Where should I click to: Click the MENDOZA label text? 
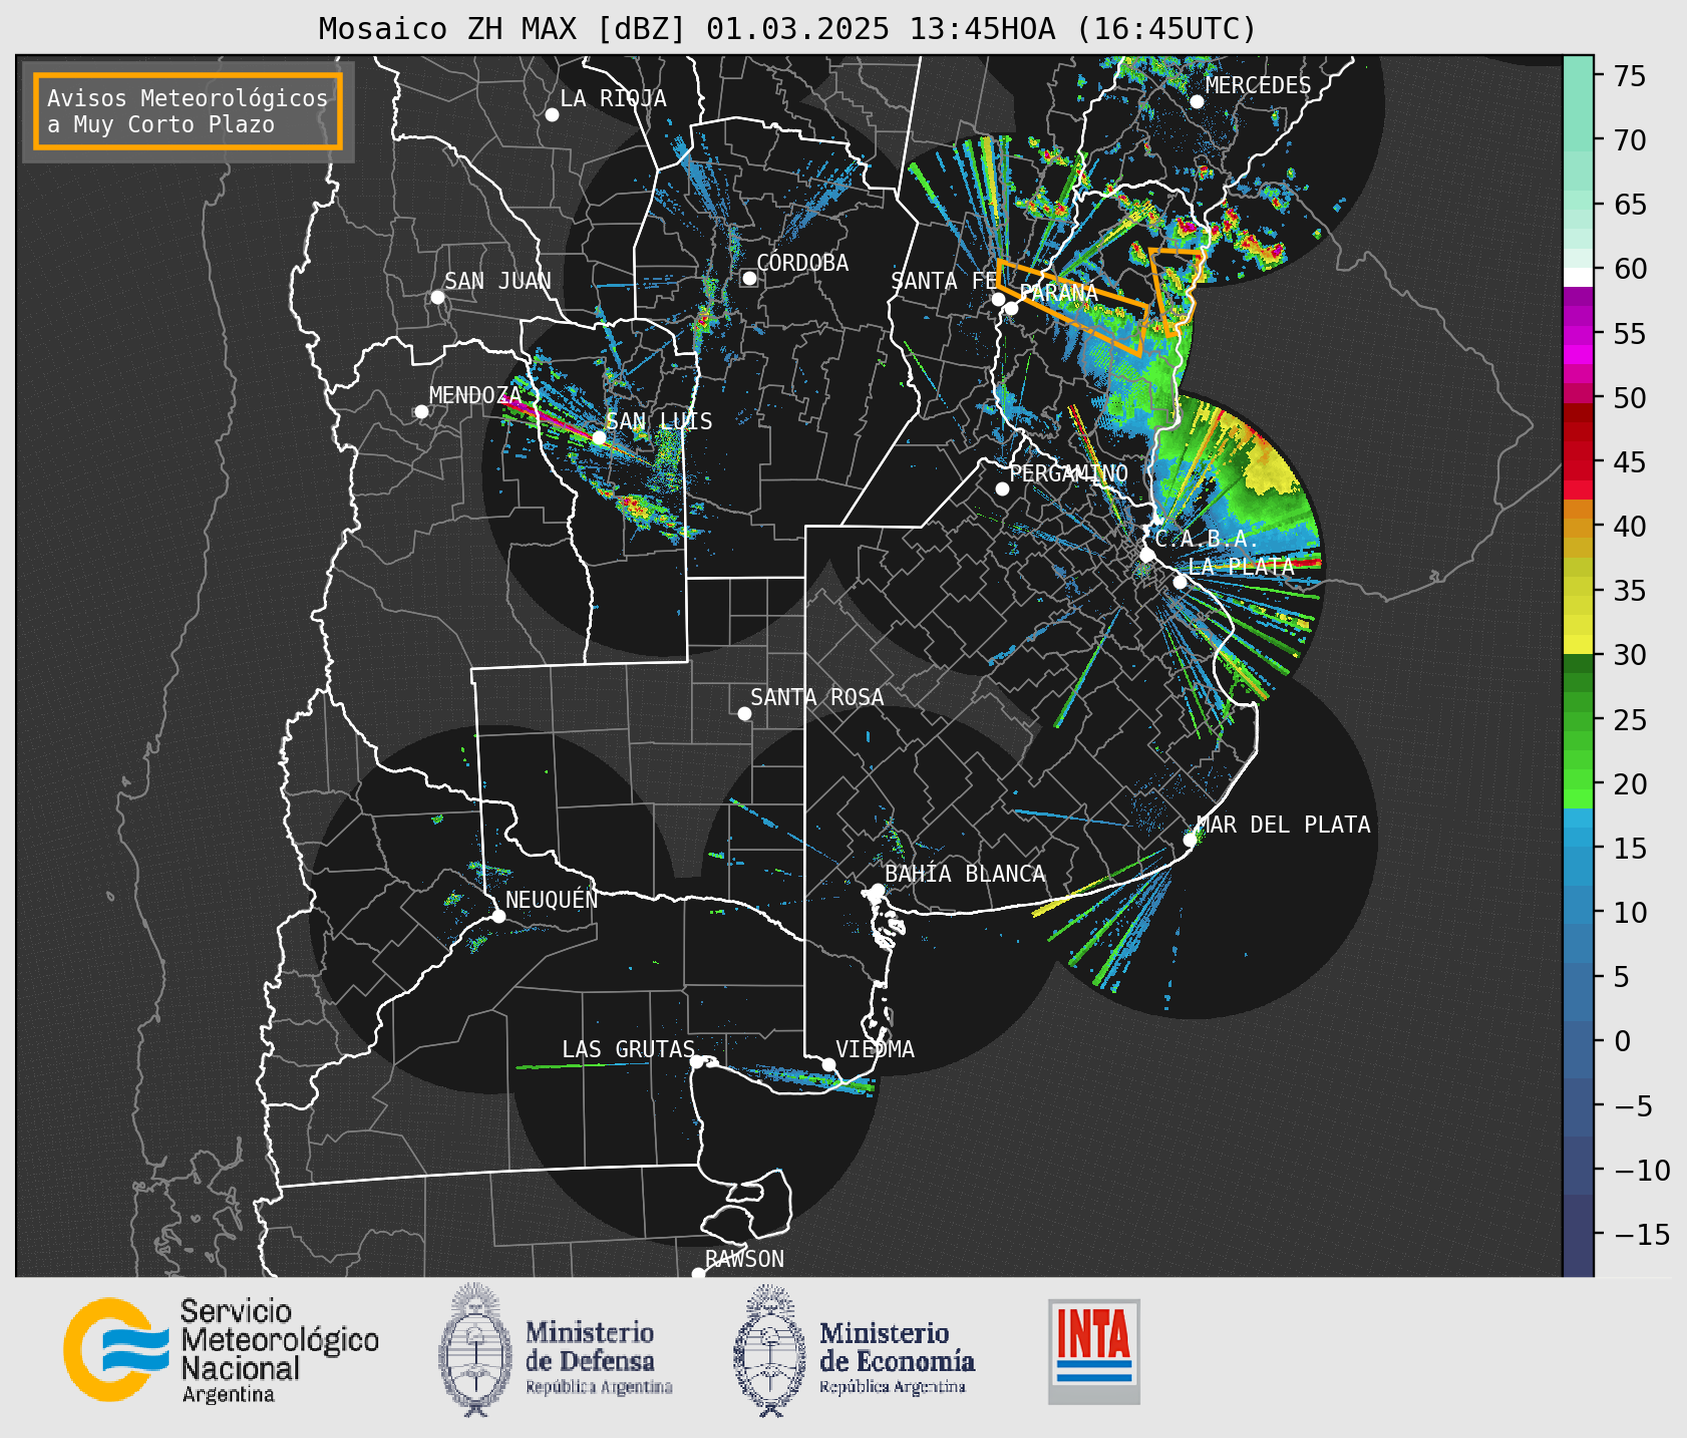475,395
